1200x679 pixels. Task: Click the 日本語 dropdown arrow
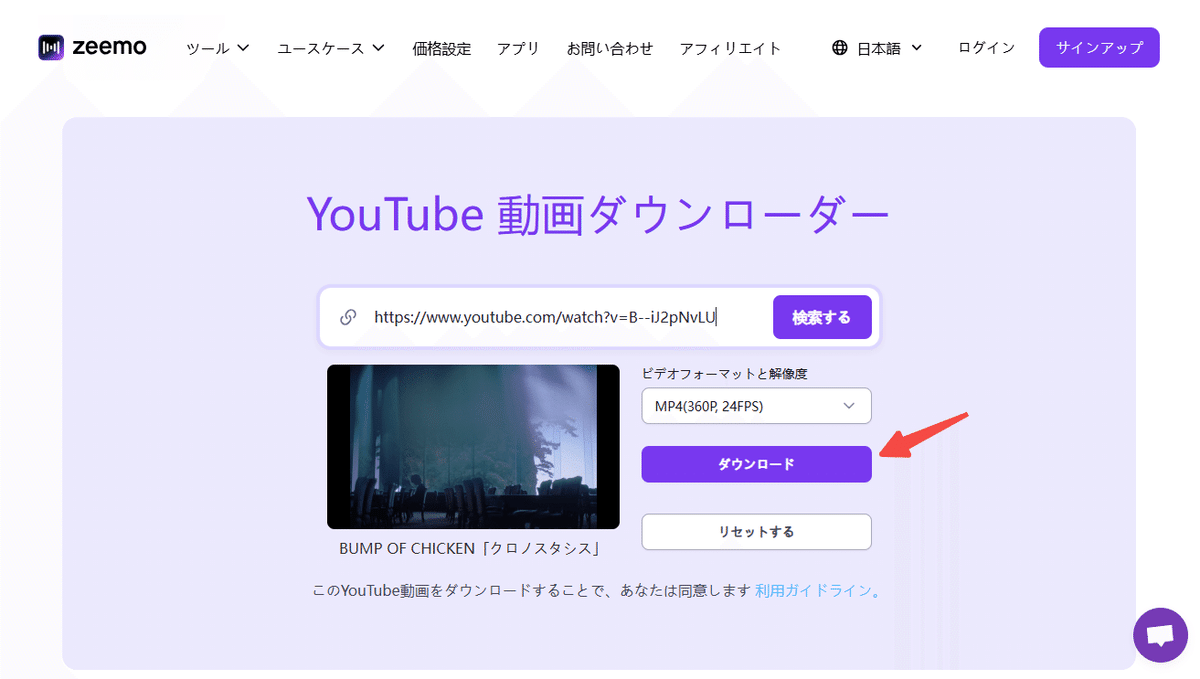tap(916, 47)
